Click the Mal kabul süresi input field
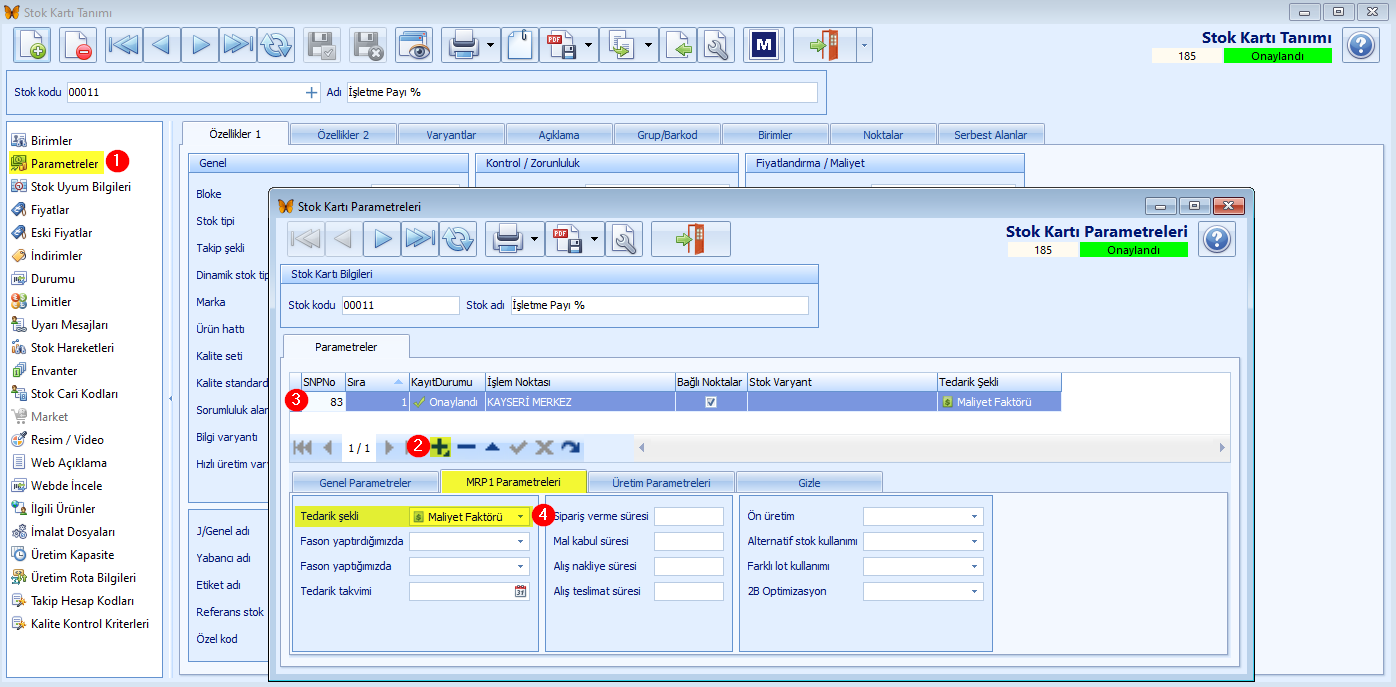The height and width of the screenshot is (687, 1396). pos(689,541)
